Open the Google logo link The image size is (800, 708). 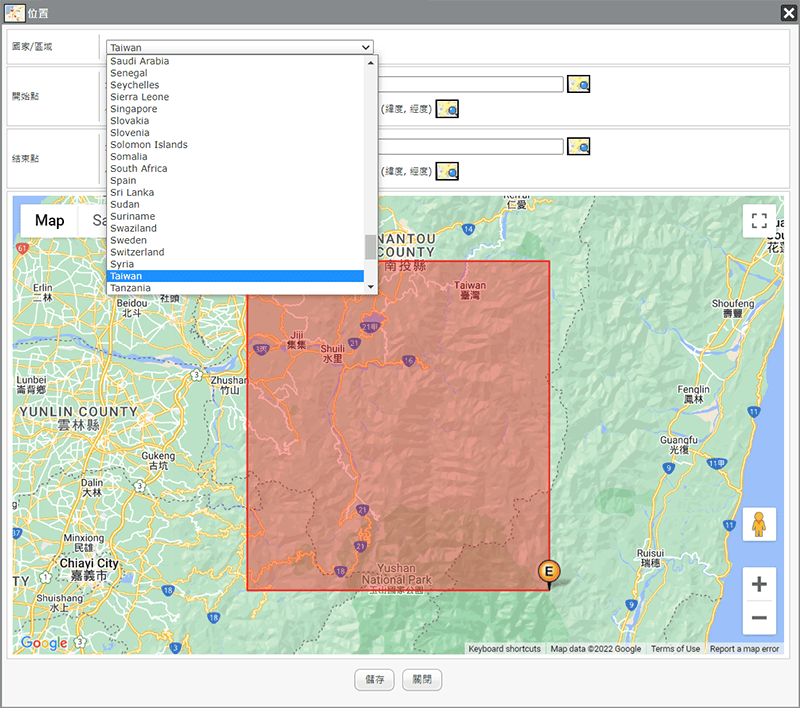click(44, 643)
